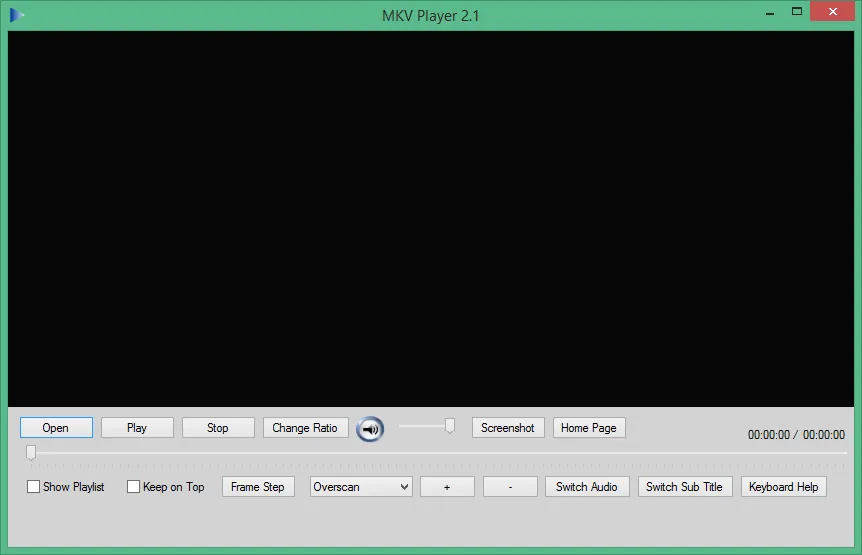This screenshot has width=862, height=555.
Task: Open Keyboard Help
Action: point(783,487)
